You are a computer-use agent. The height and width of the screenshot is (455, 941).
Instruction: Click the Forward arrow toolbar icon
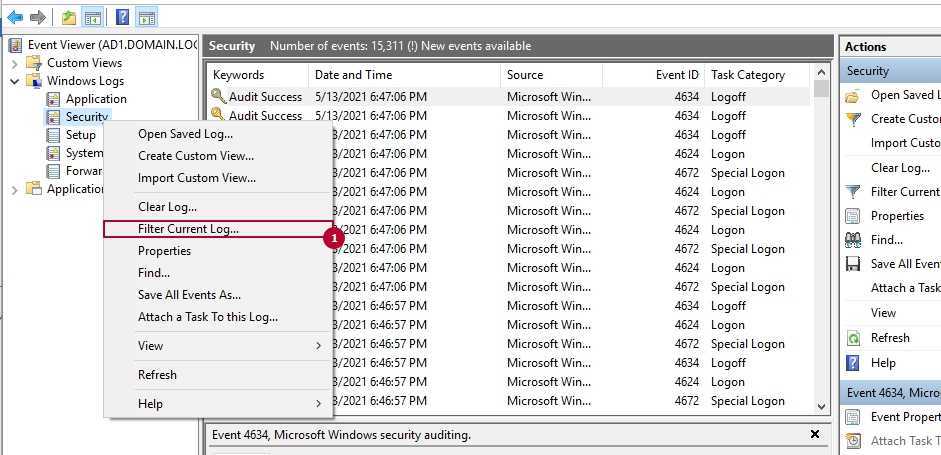click(38, 17)
